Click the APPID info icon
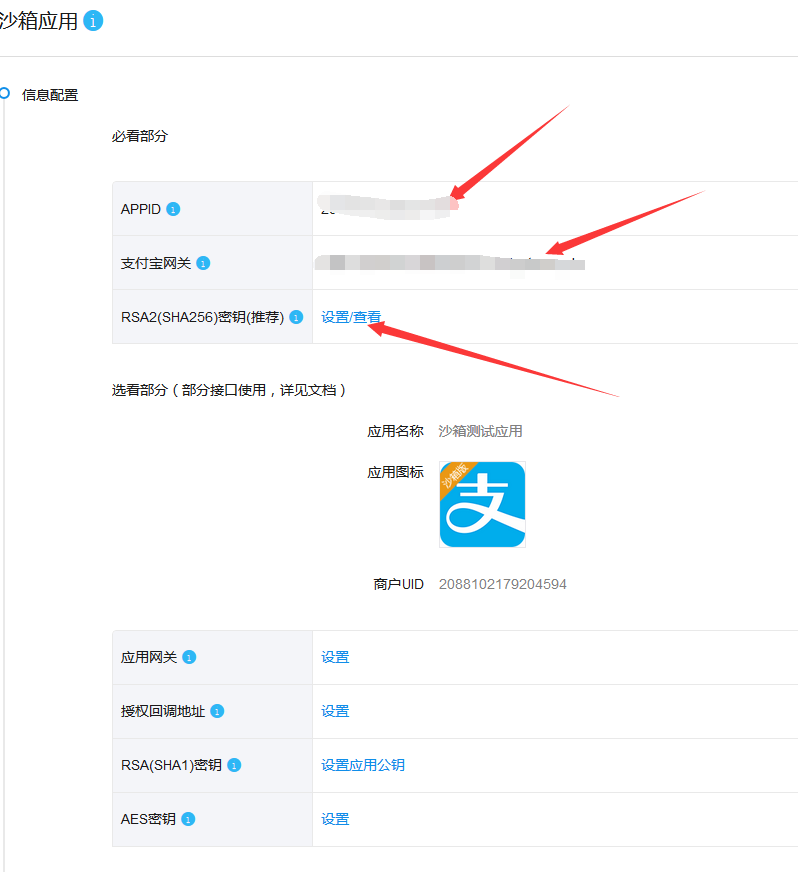Image resolution: width=798 pixels, height=872 pixels. (x=173, y=209)
